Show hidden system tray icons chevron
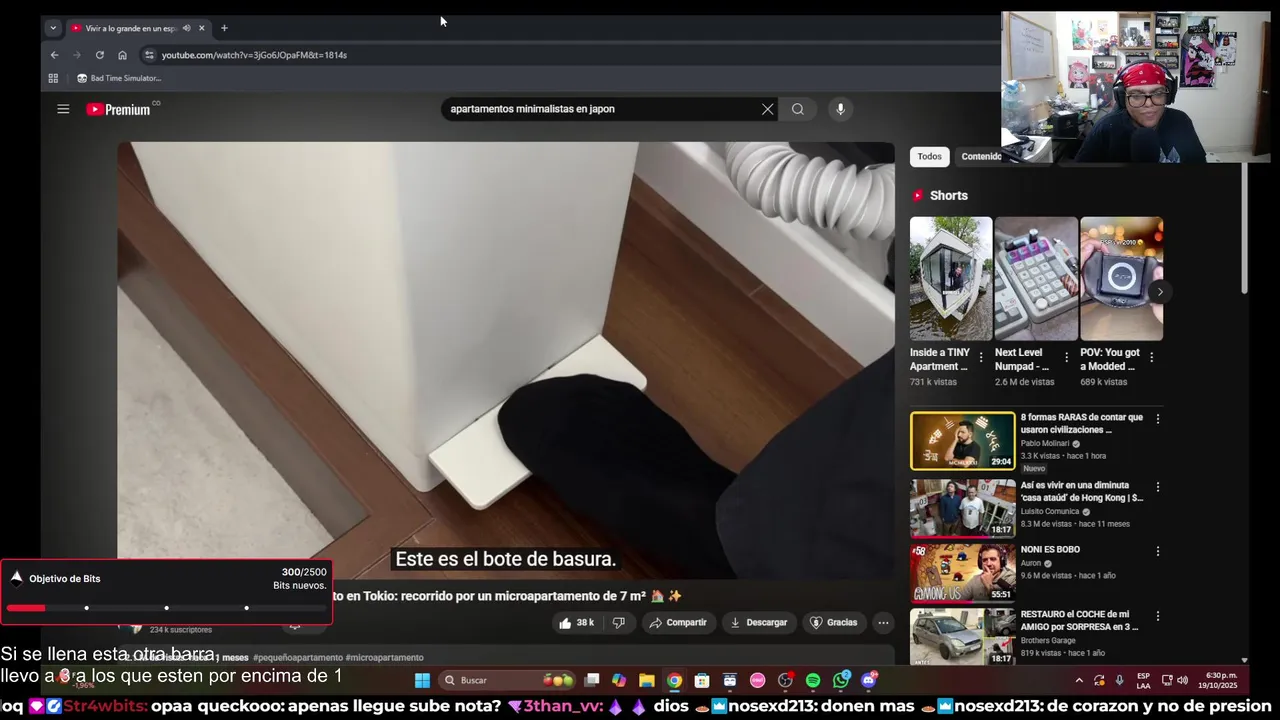This screenshot has width=1280, height=720. [x=1078, y=680]
